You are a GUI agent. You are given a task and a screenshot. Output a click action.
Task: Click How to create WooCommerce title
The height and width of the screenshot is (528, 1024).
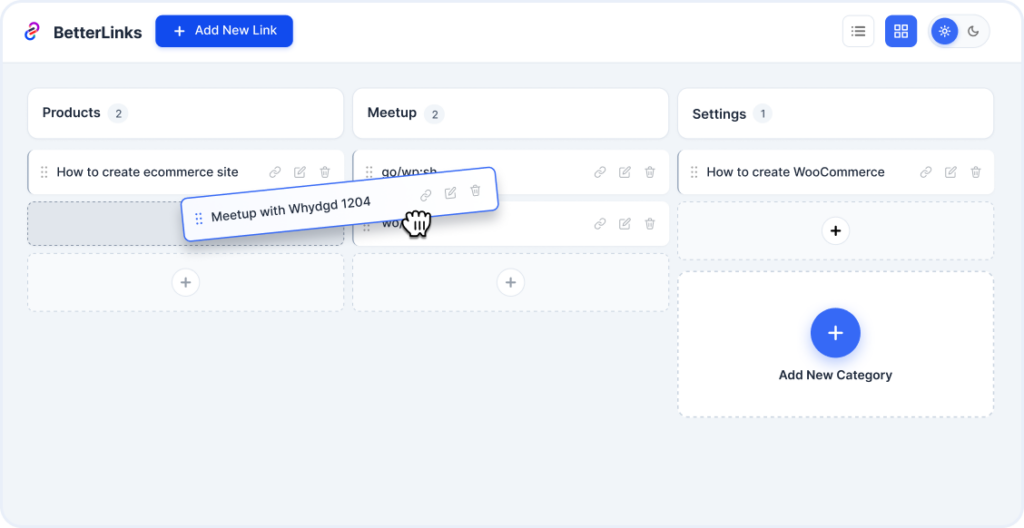[795, 173]
